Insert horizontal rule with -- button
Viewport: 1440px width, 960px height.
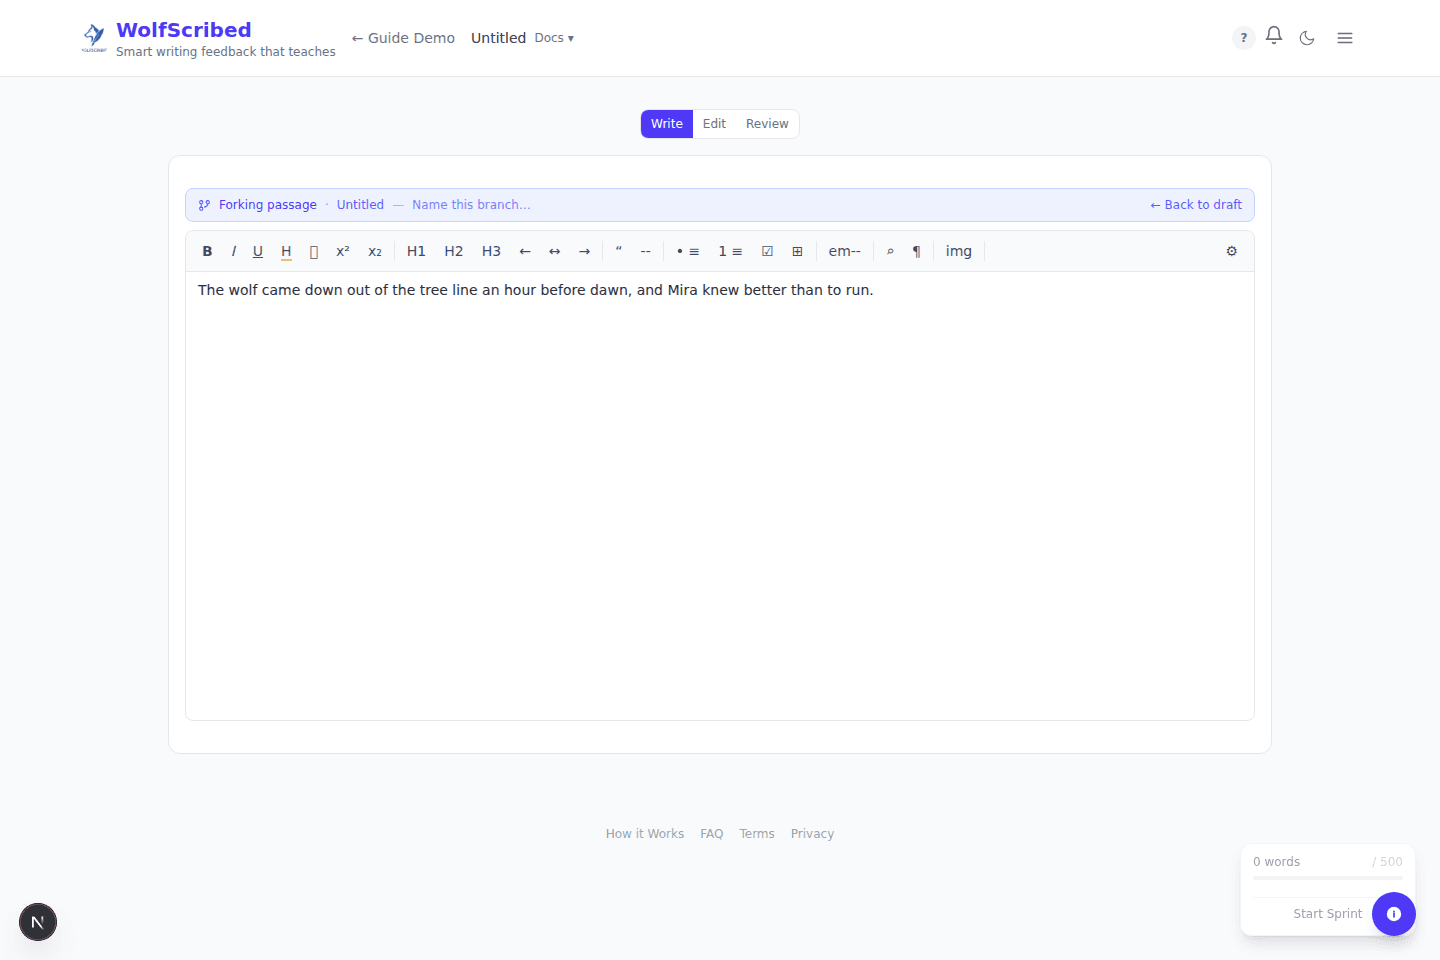coord(646,251)
